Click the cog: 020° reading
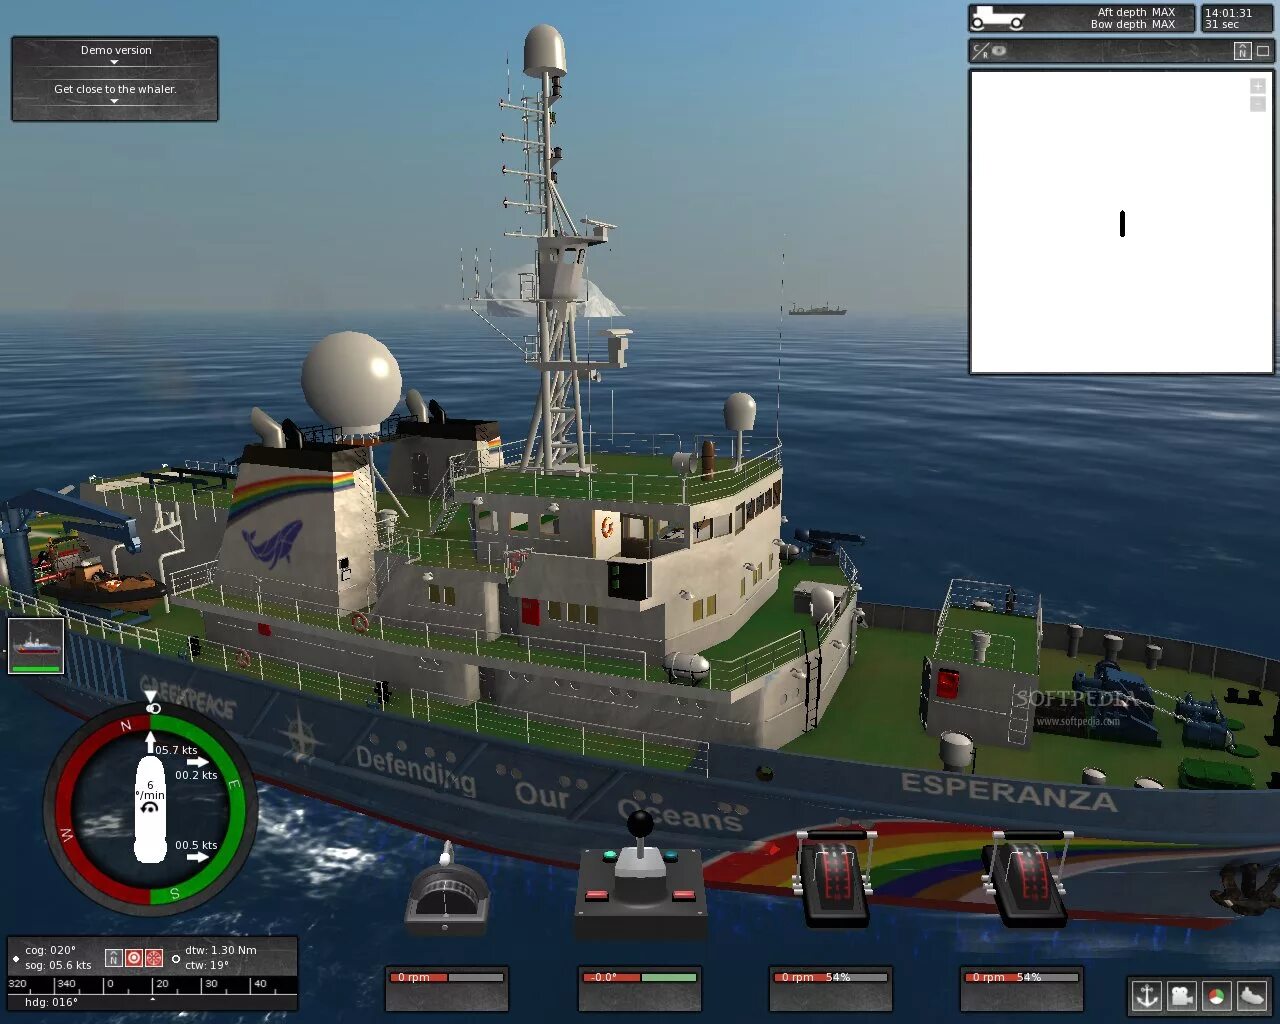 coord(50,951)
